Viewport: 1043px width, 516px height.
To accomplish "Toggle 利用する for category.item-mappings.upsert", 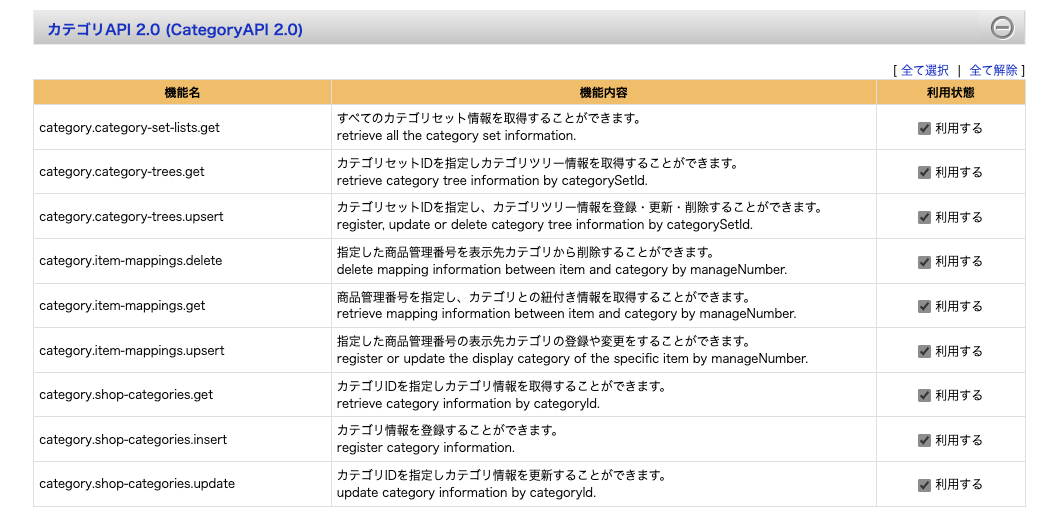I will (924, 350).
